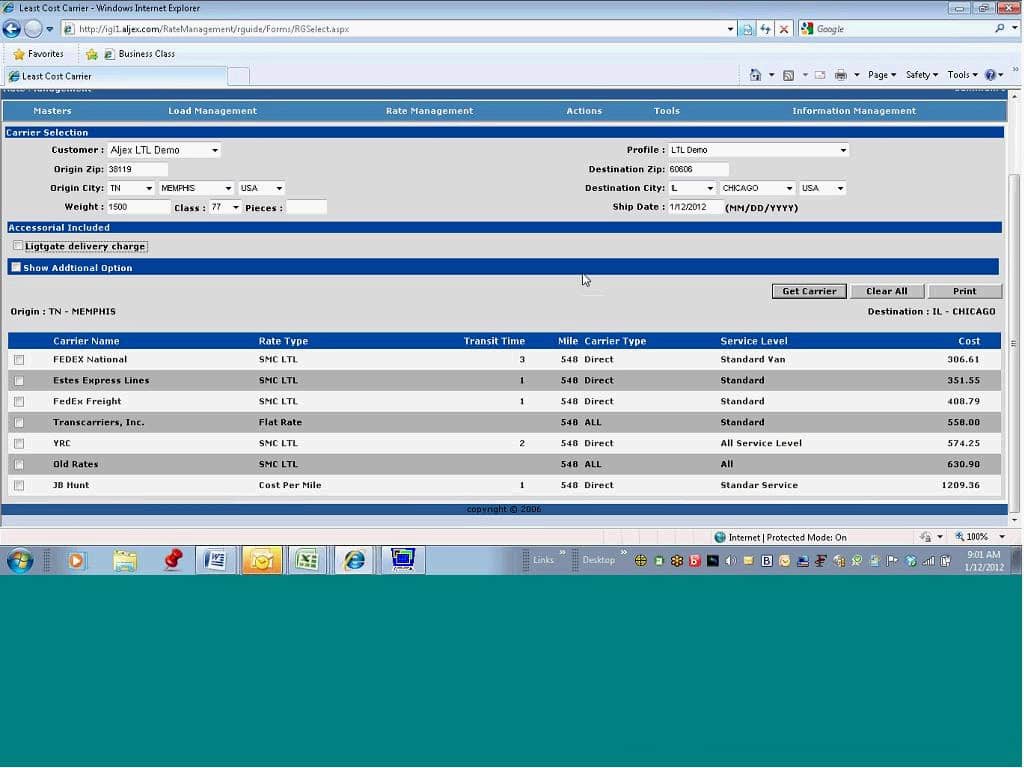Open the Business Class favorite link
This screenshot has width=1024, height=768.
click(x=140, y=54)
